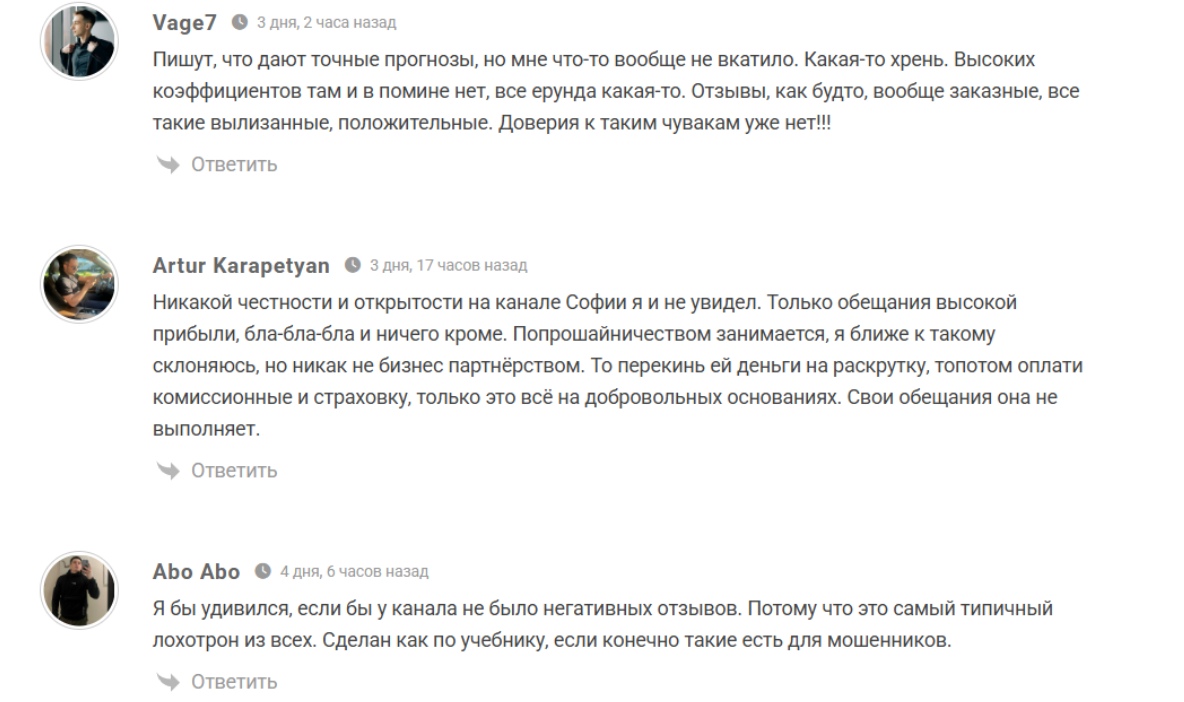Viewport: 1184px width, 702px height.
Task: Click the clock icon beside Vage7's name
Action: 240,22
